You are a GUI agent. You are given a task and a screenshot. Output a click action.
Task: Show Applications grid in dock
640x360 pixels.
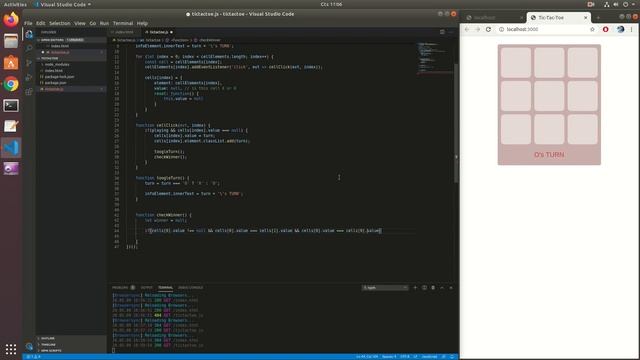11,349
